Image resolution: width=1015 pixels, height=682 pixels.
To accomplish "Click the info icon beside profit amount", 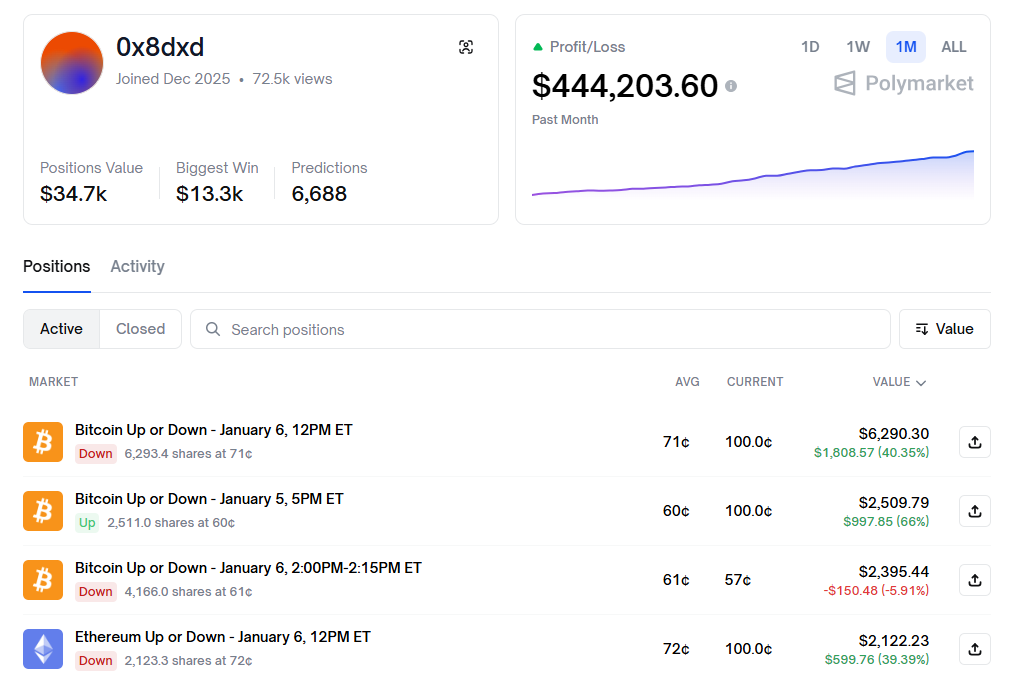I will 731,86.
